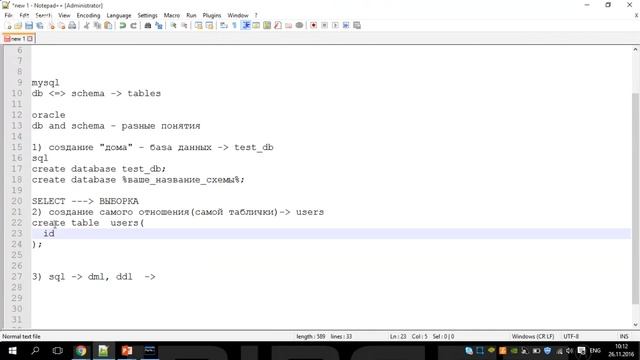640x360 pixels.
Task: Click text 'create database test_db;'
Action: click(99, 169)
